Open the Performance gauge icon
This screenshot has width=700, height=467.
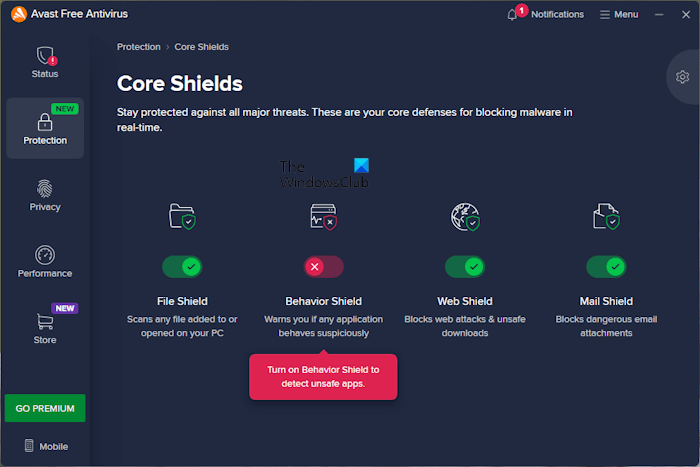click(x=44, y=255)
